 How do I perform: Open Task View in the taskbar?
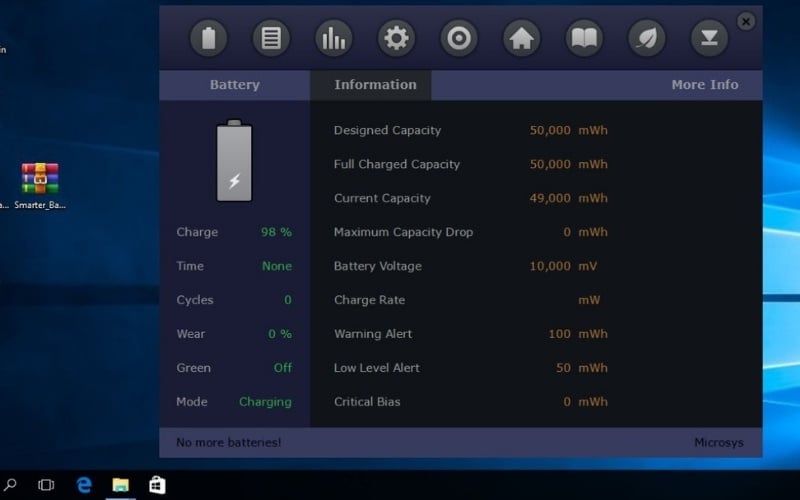click(x=46, y=485)
